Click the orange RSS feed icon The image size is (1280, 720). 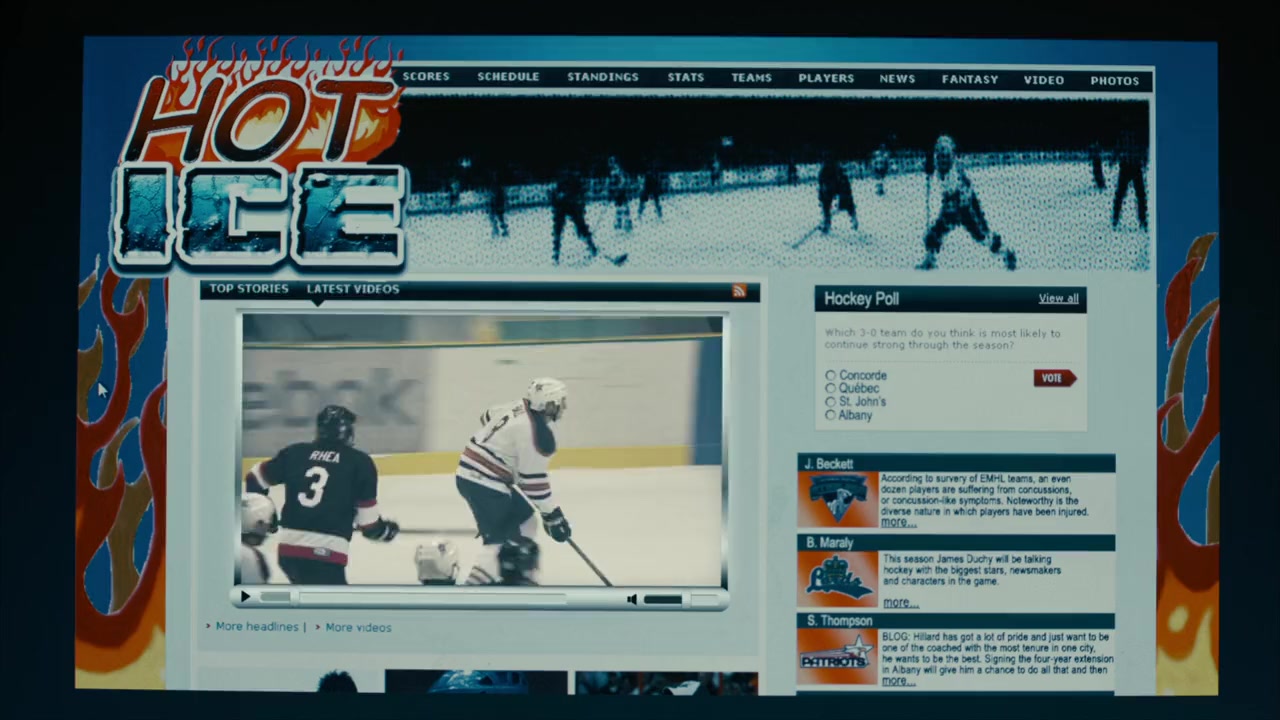[x=739, y=291]
